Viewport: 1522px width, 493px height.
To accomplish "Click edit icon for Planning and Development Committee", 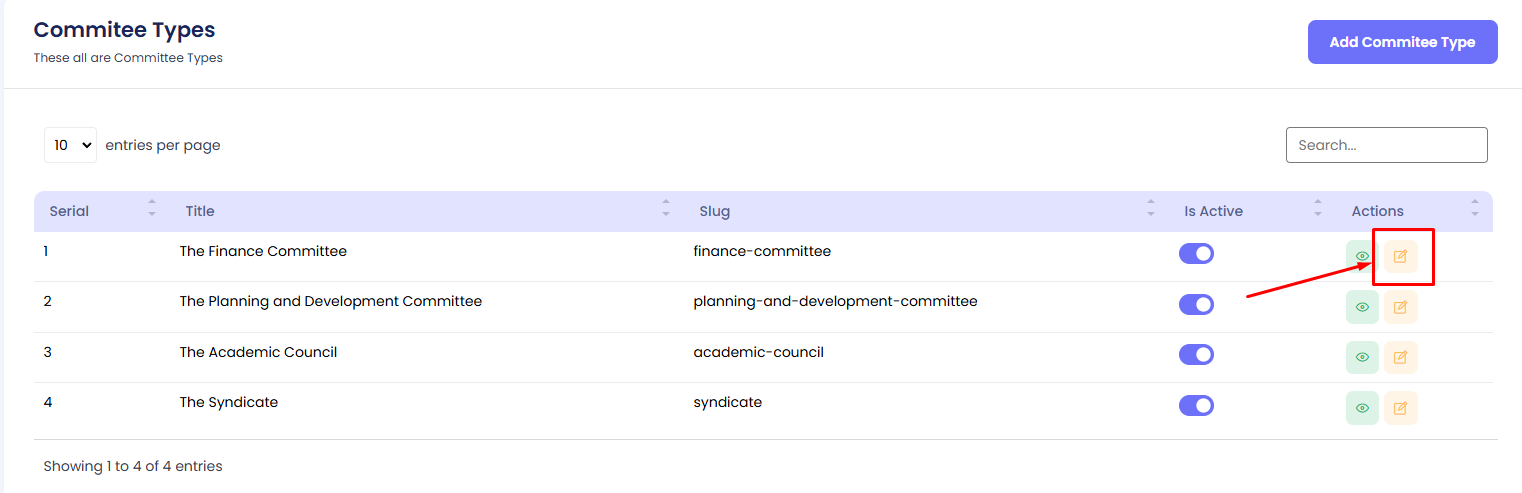I will pyautogui.click(x=1400, y=307).
